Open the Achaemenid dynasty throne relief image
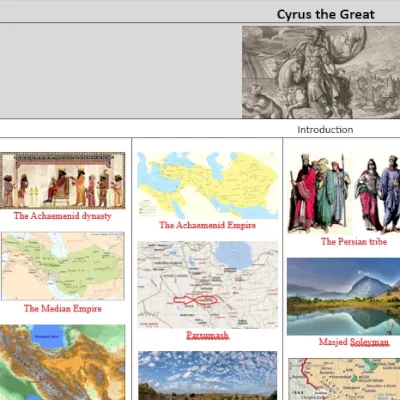This screenshot has height=400, width=400. [62, 180]
